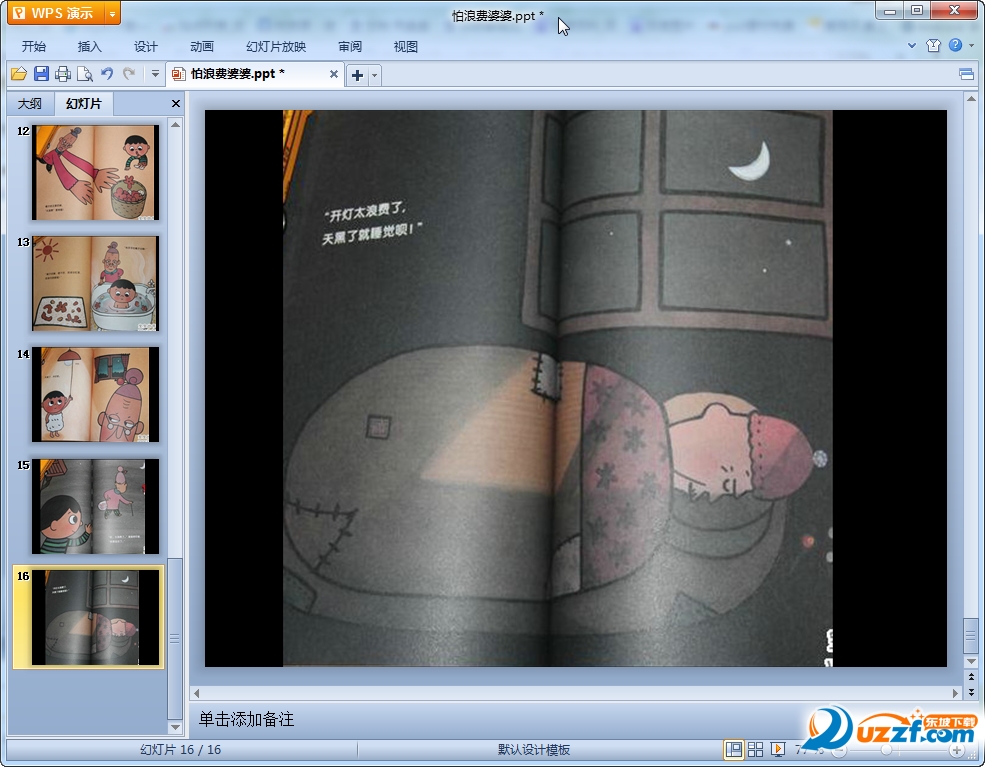The height and width of the screenshot is (767, 985).
Task: Click the horizontal scroll right arrow
Action: [x=955, y=693]
